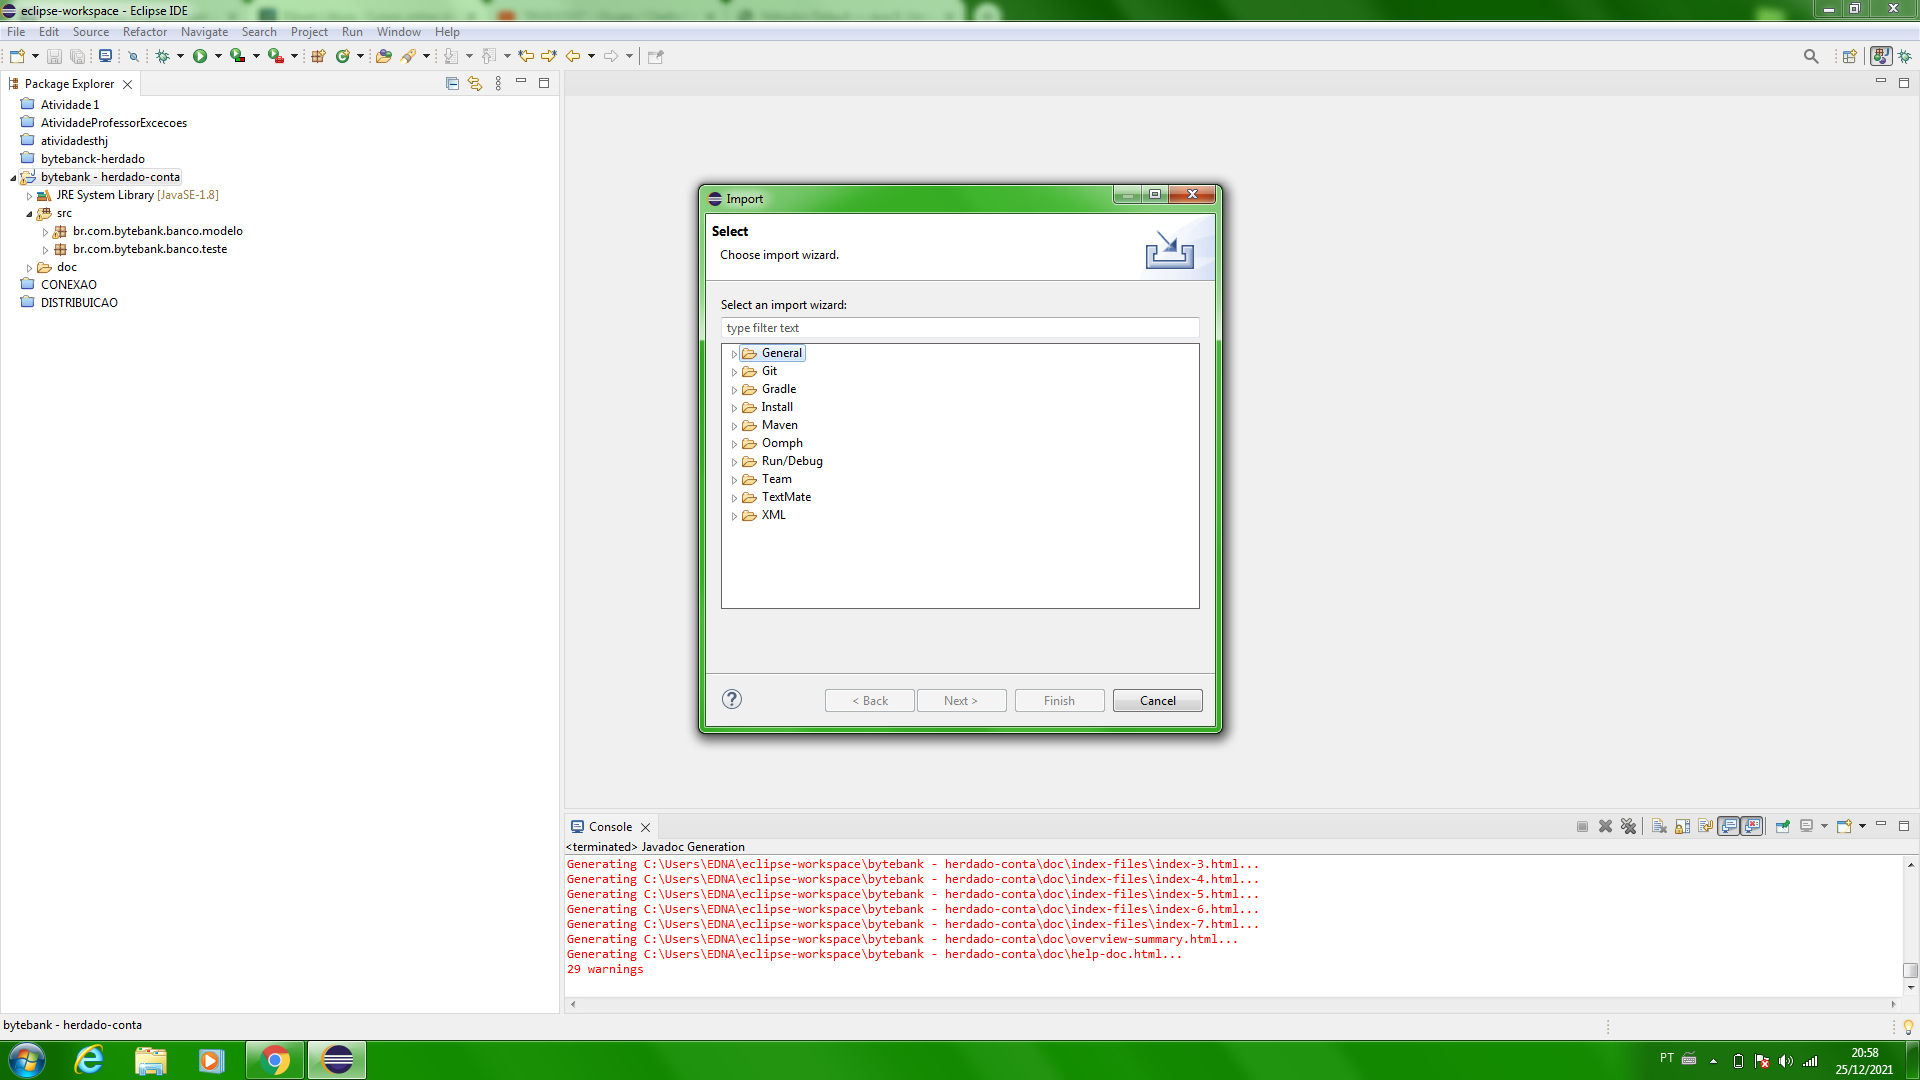Screen dimensions: 1920x1080
Task: Expand the Run/Debug import category
Action: pos(734,462)
